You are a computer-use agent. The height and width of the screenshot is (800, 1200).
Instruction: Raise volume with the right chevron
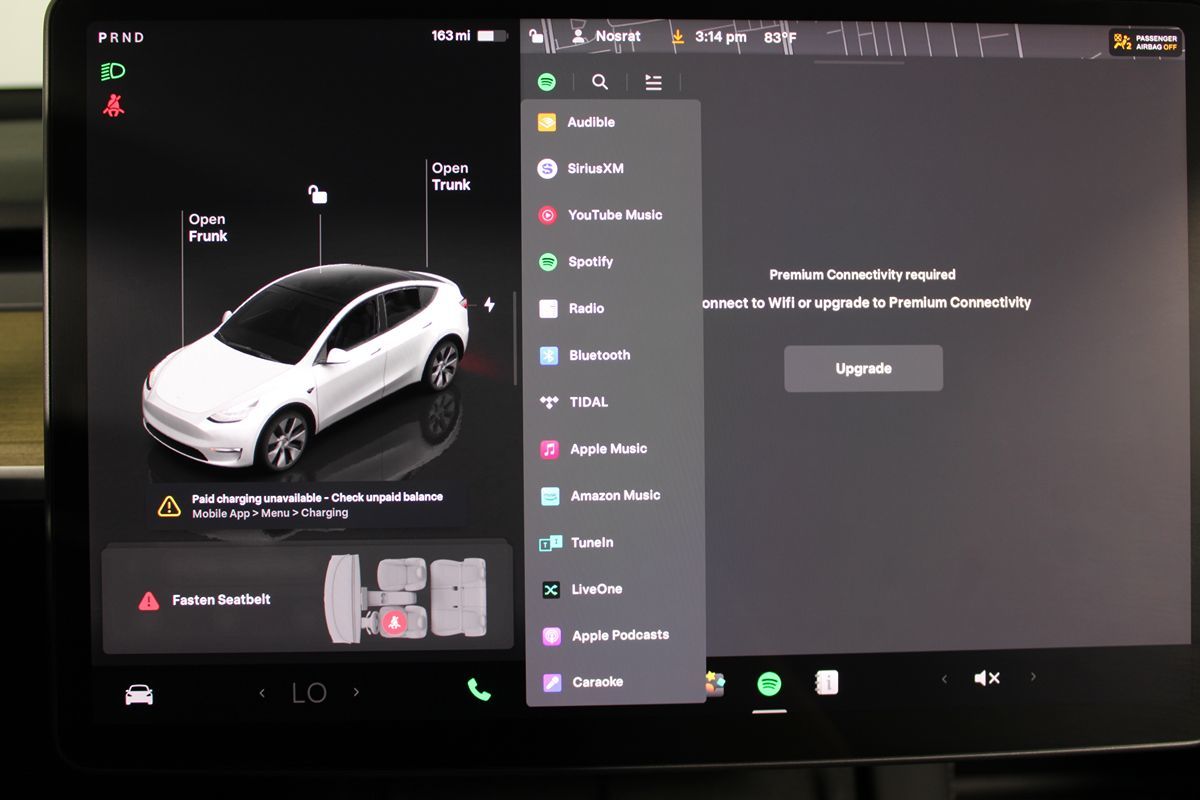coord(1033,678)
